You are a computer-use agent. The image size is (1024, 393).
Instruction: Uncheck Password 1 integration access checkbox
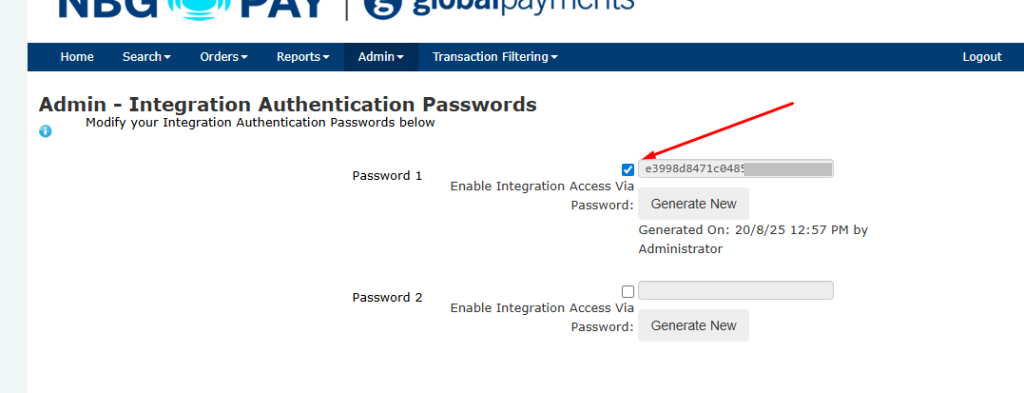(x=628, y=170)
